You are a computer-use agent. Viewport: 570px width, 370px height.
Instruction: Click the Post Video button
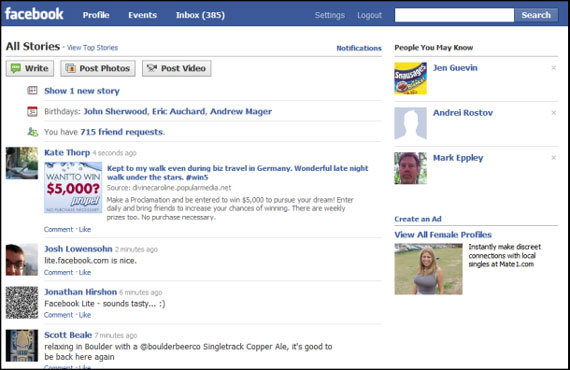[177, 68]
